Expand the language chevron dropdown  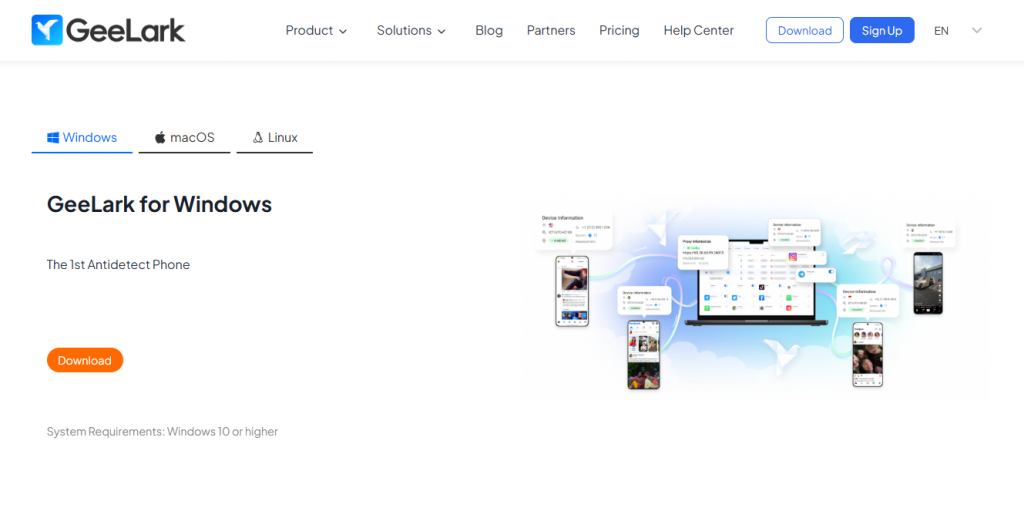(977, 30)
